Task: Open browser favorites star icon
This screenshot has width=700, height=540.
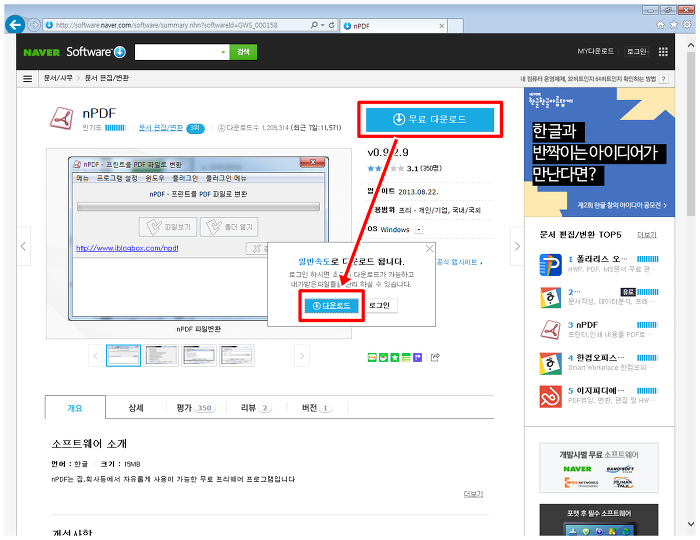Action: click(674, 25)
